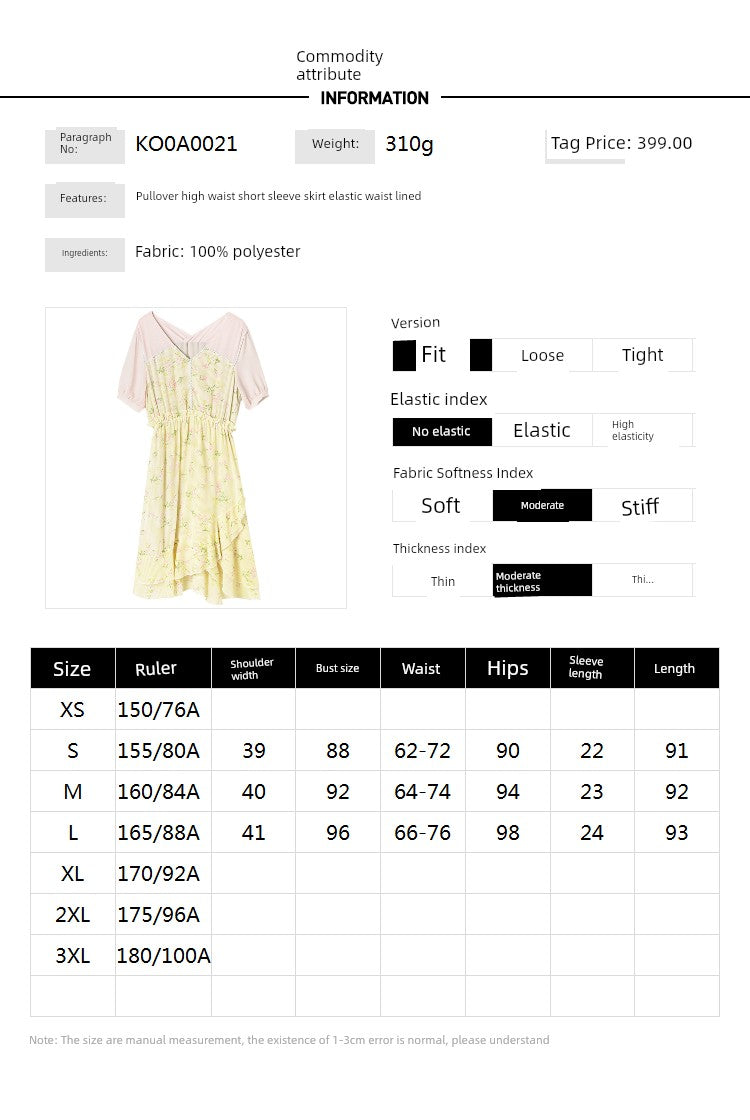Click the Commodity attribute title
Viewport: 750px width, 1120px height.
point(339,65)
